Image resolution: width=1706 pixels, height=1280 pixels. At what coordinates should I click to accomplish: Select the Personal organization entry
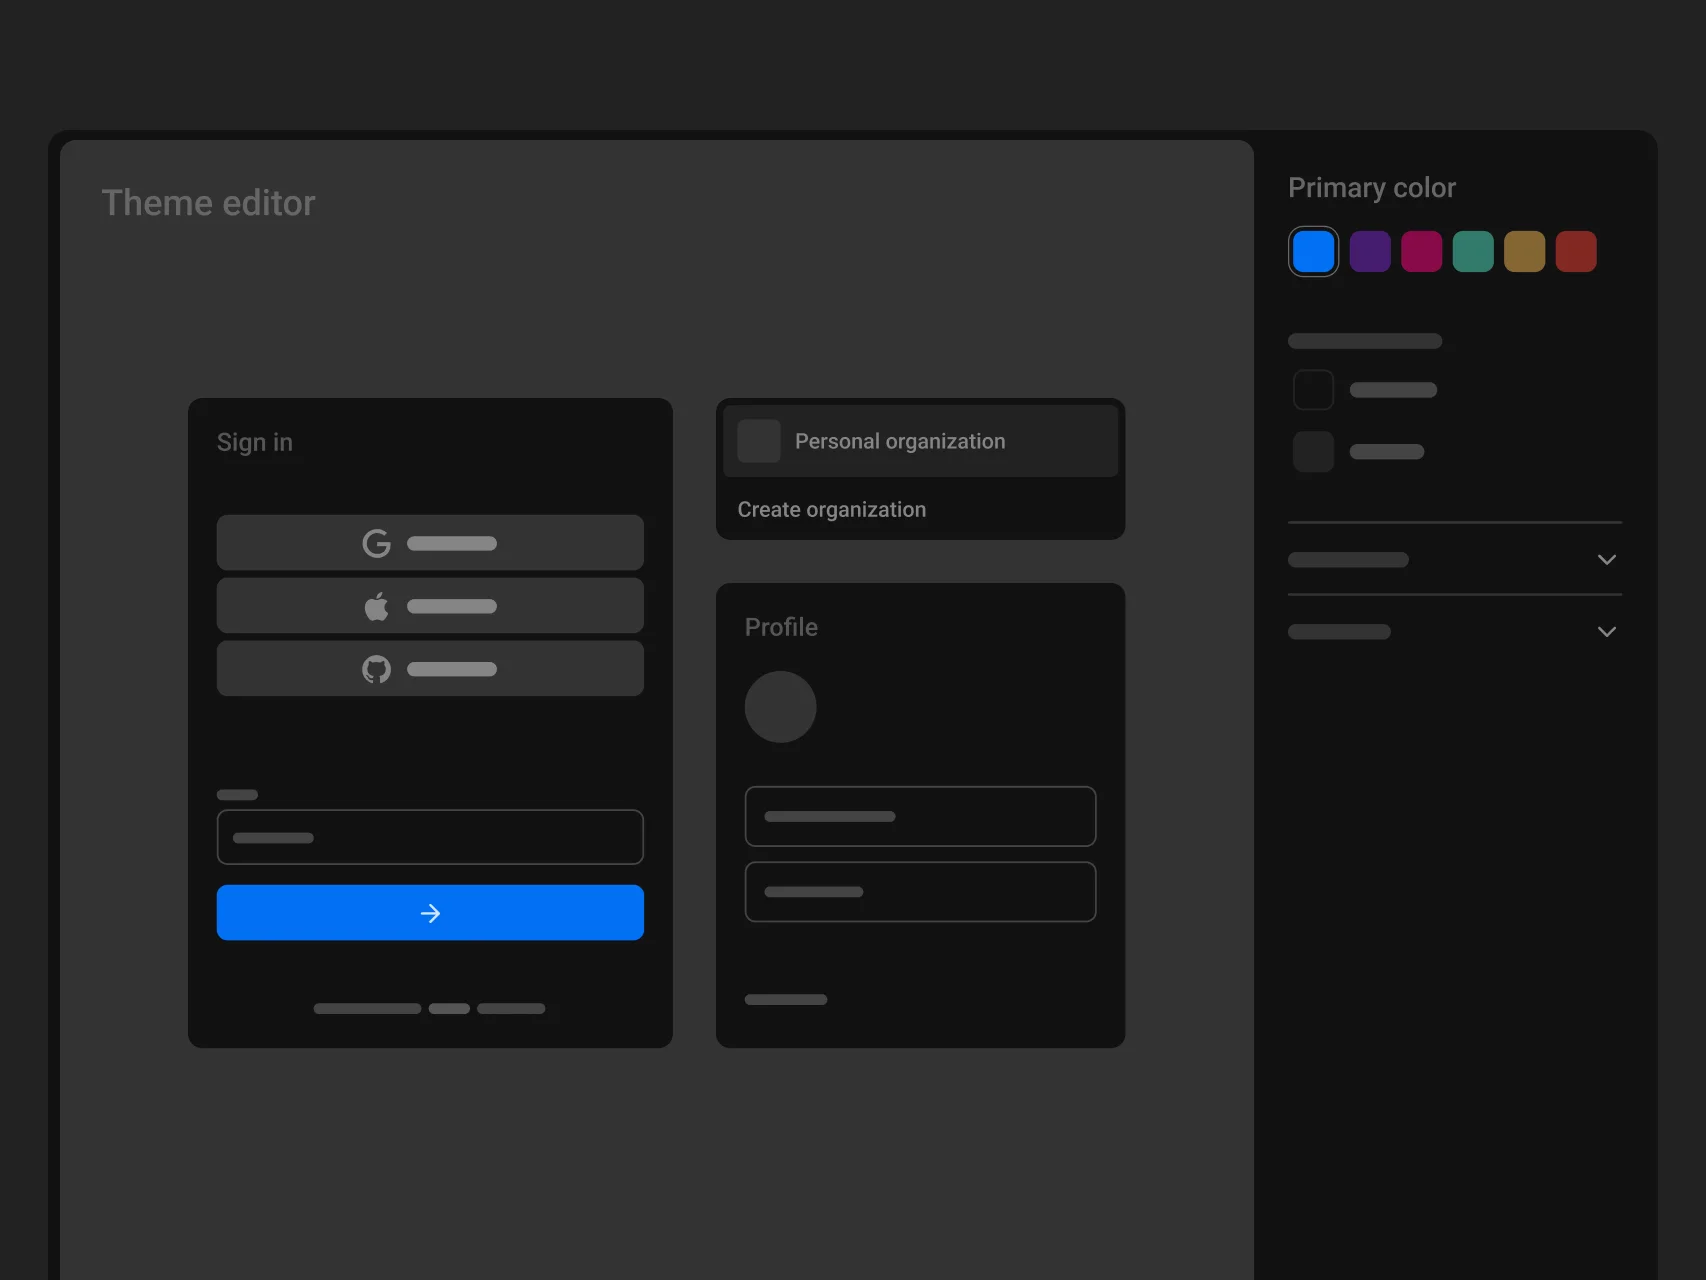[899, 440]
